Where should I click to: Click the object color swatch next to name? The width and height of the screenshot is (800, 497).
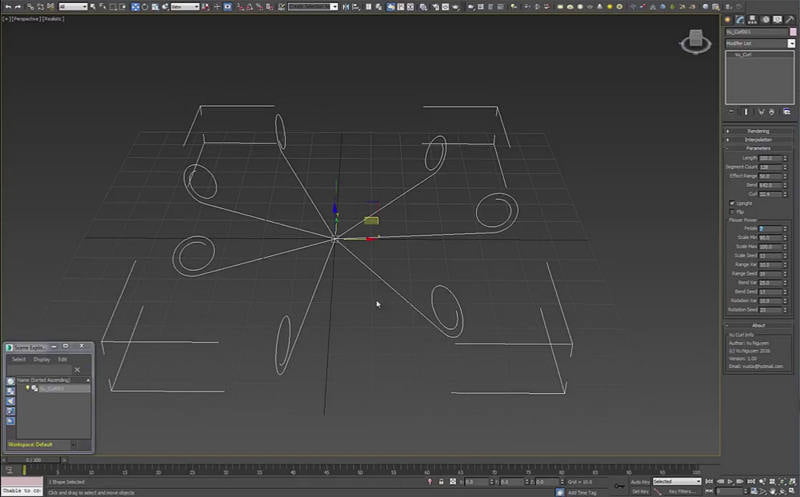click(x=791, y=32)
